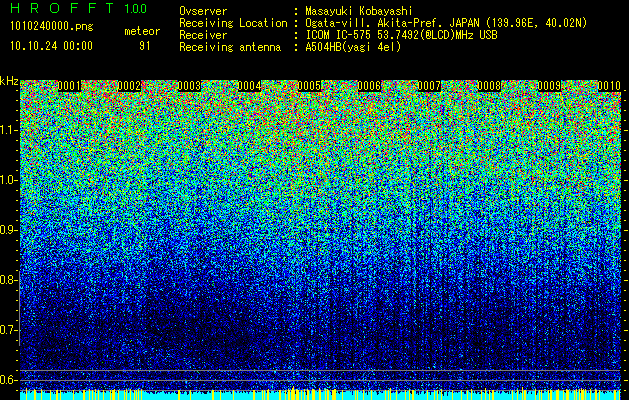
Task: Click the kHz axis unit label
Action: (9, 81)
